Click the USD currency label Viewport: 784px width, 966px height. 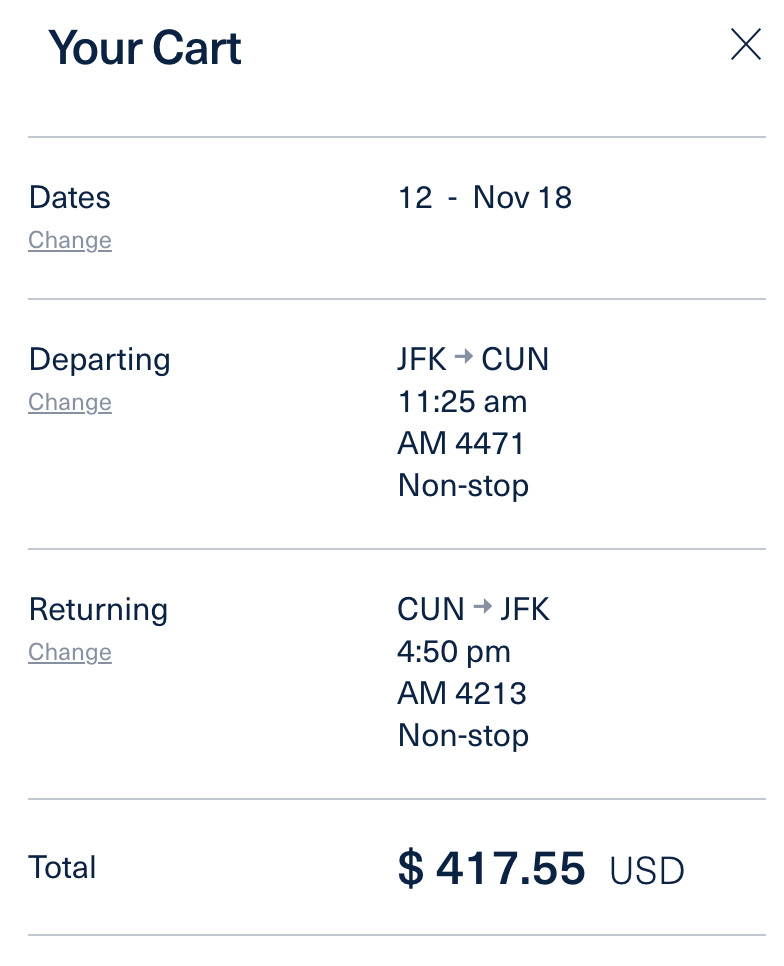(x=647, y=871)
